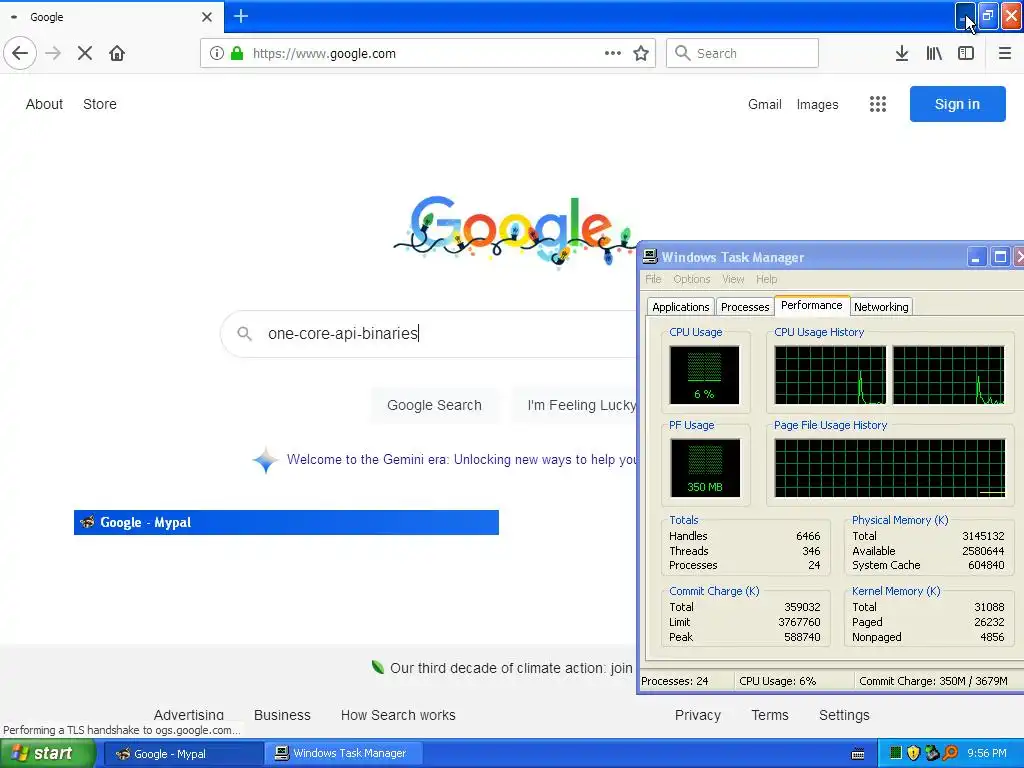Click the green padlock security icon

point(237,53)
